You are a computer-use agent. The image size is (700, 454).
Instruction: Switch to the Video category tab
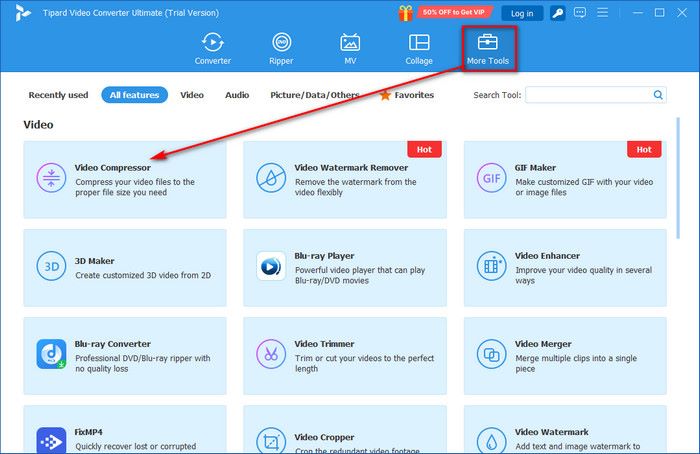192,95
